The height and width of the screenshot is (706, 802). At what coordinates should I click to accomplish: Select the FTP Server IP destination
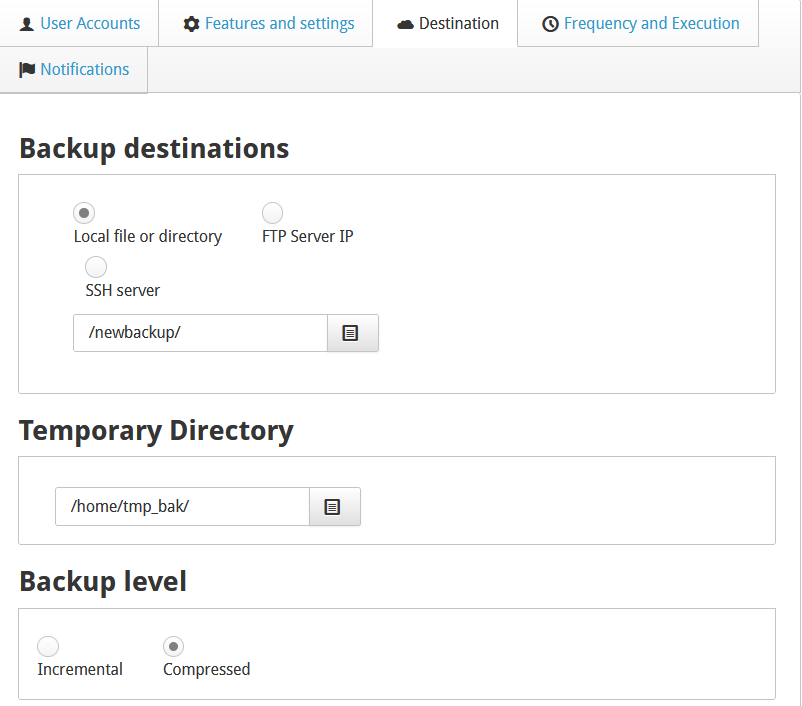(x=272, y=212)
